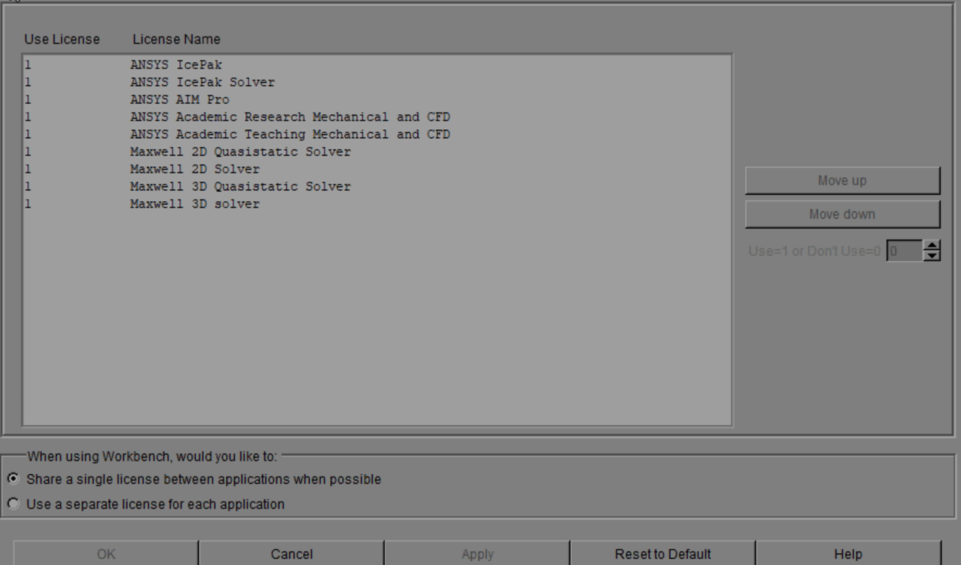Select the ANSYS AIM Pro row
Screen dimensions: 961x565
pos(377,99)
